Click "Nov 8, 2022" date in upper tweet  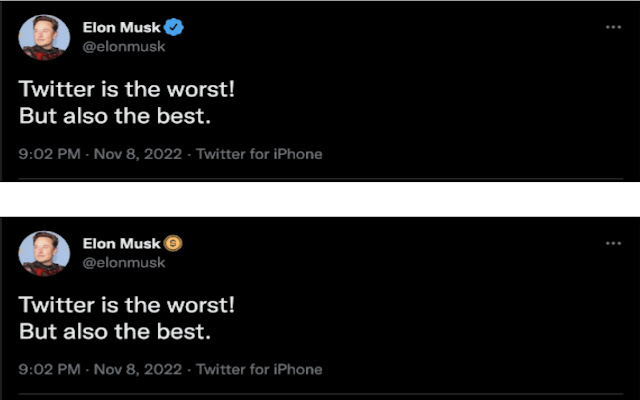tap(138, 154)
